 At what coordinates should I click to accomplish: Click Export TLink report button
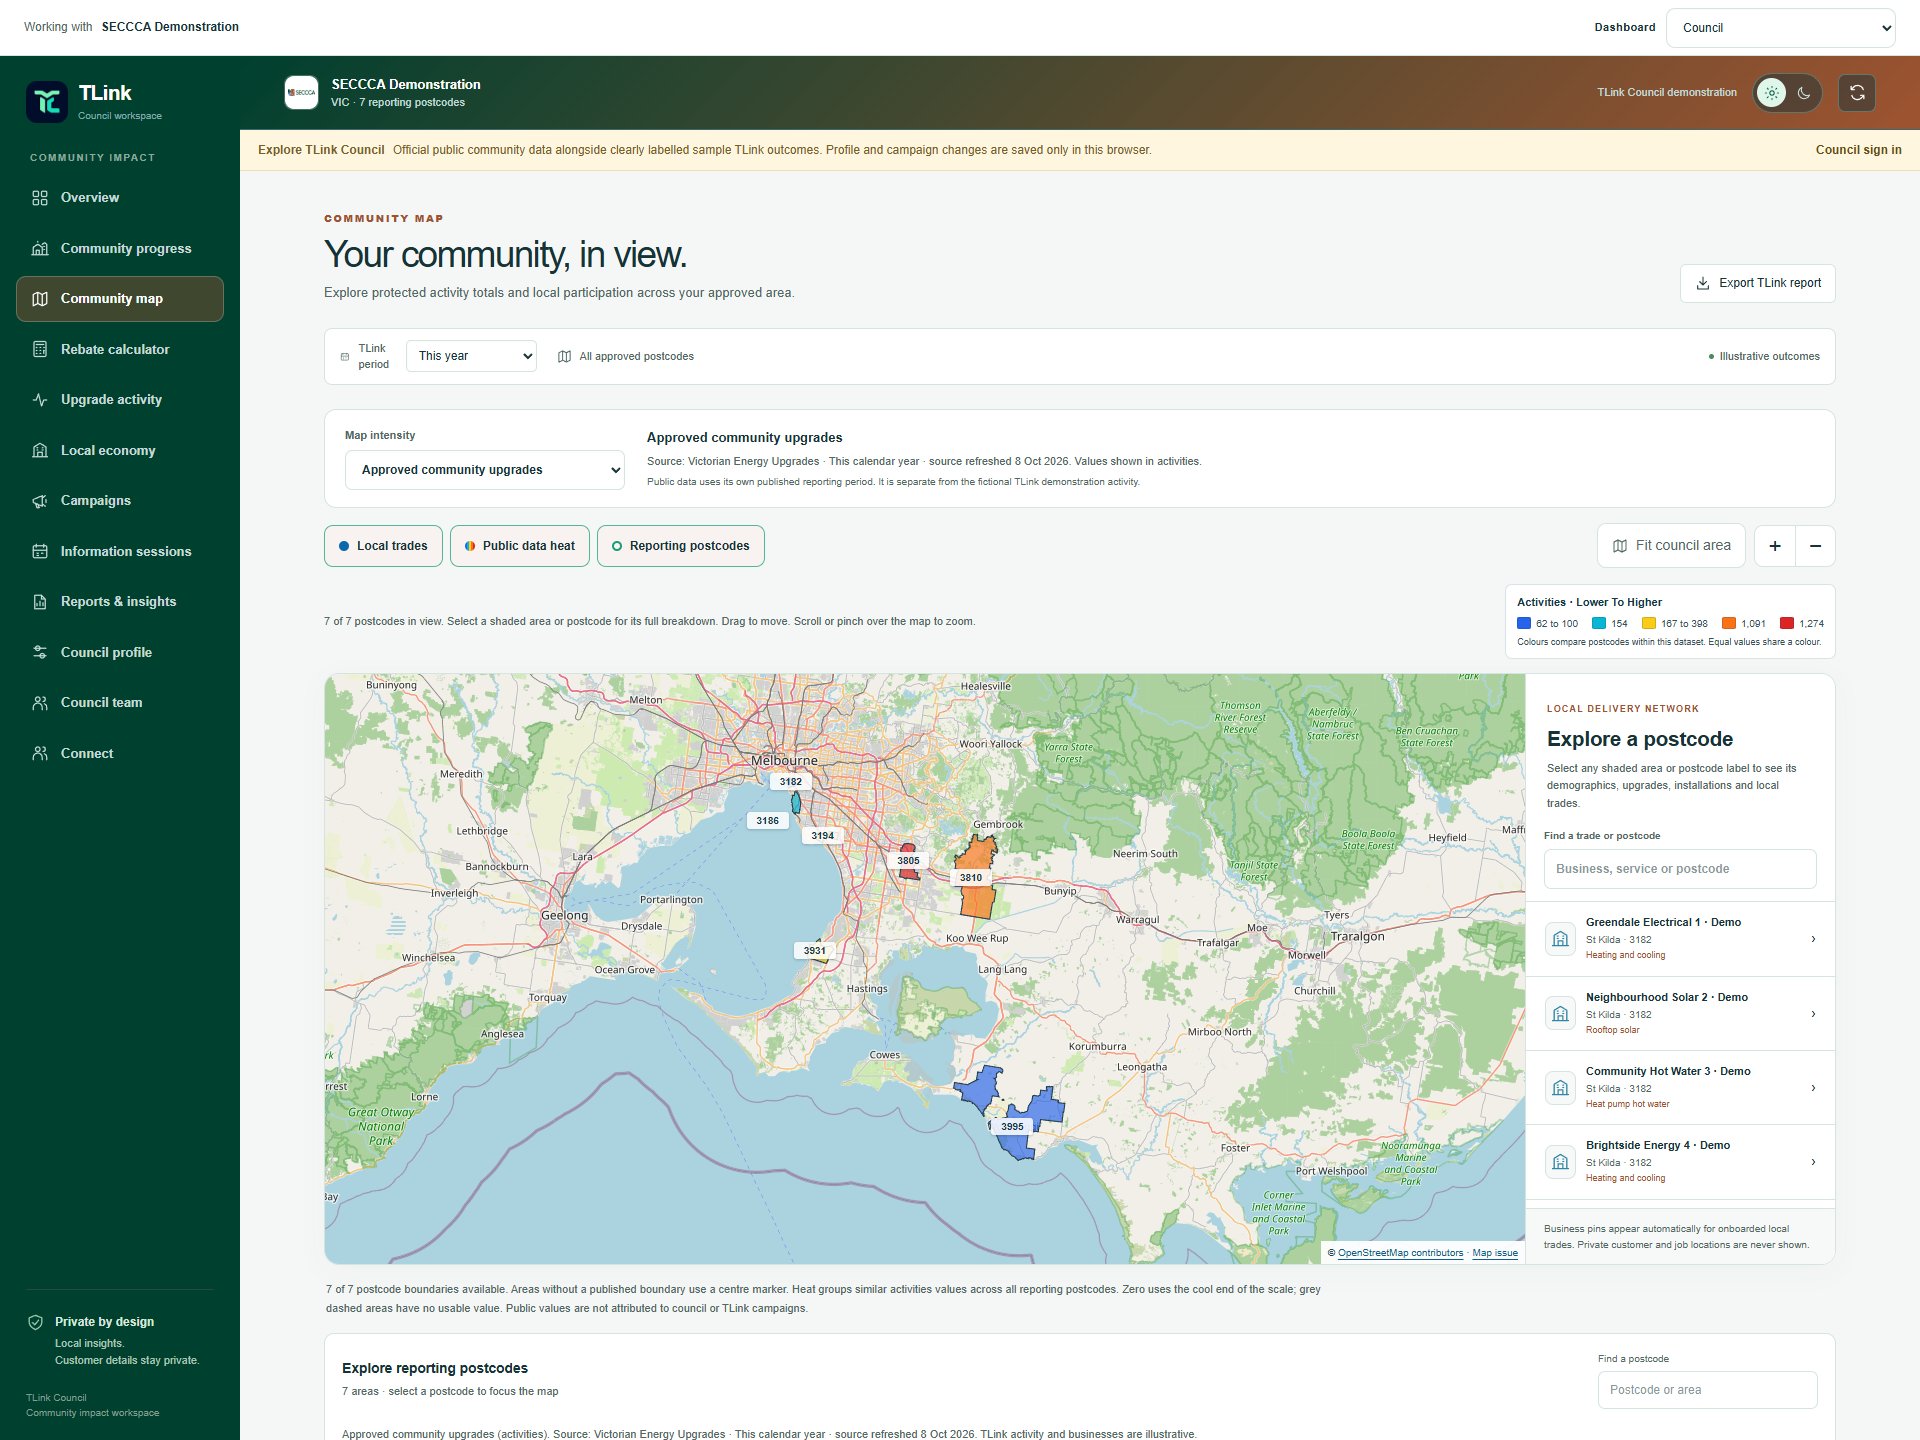pyautogui.click(x=1758, y=283)
